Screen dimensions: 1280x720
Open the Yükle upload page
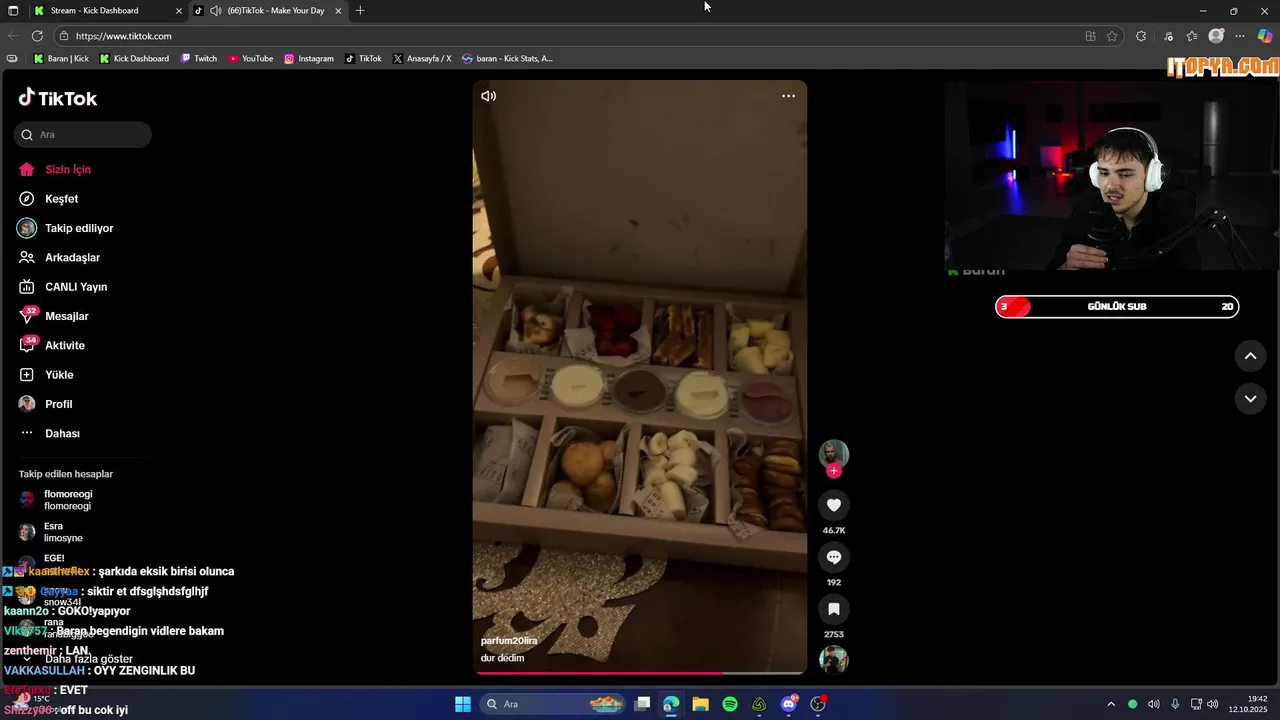coord(46,375)
